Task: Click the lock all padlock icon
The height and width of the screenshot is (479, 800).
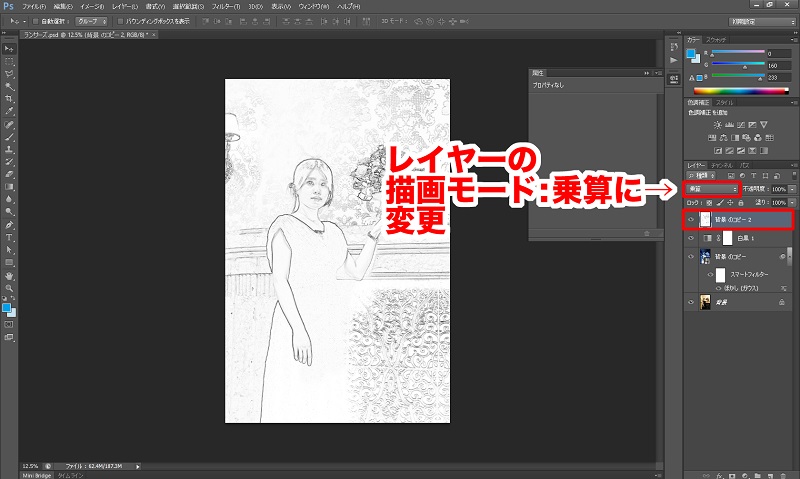Action: click(x=741, y=203)
